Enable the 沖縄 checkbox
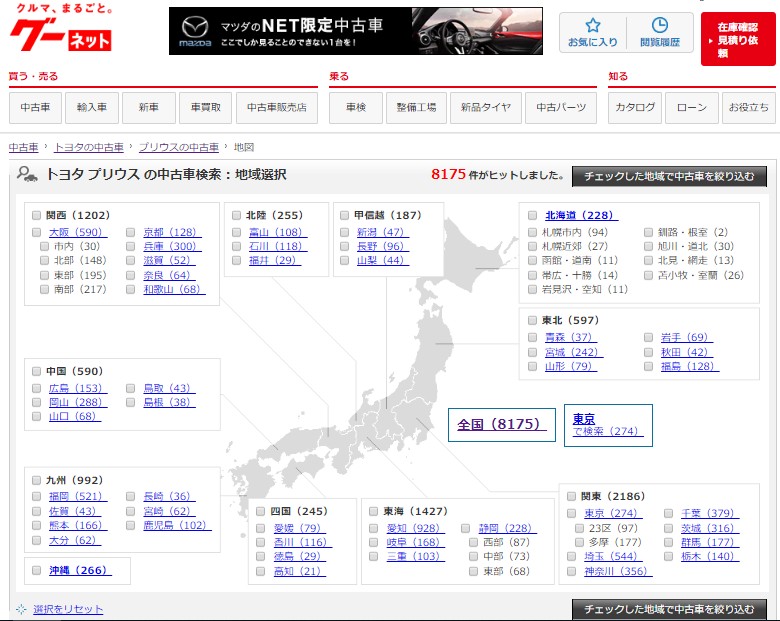Screen dimensions: 780x621 click(37, 571)
